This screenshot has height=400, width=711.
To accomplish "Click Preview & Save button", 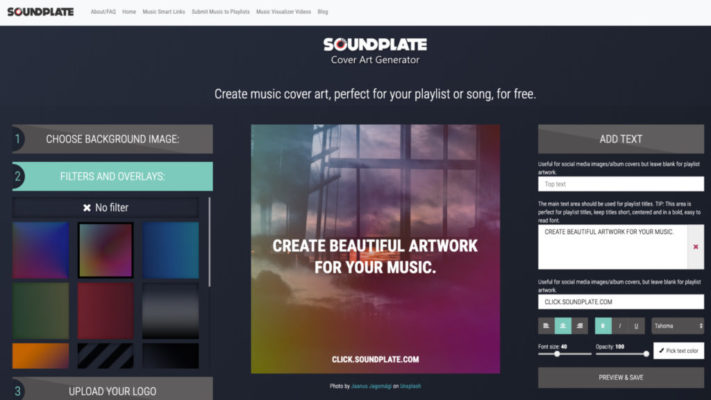I will [621, 377].
